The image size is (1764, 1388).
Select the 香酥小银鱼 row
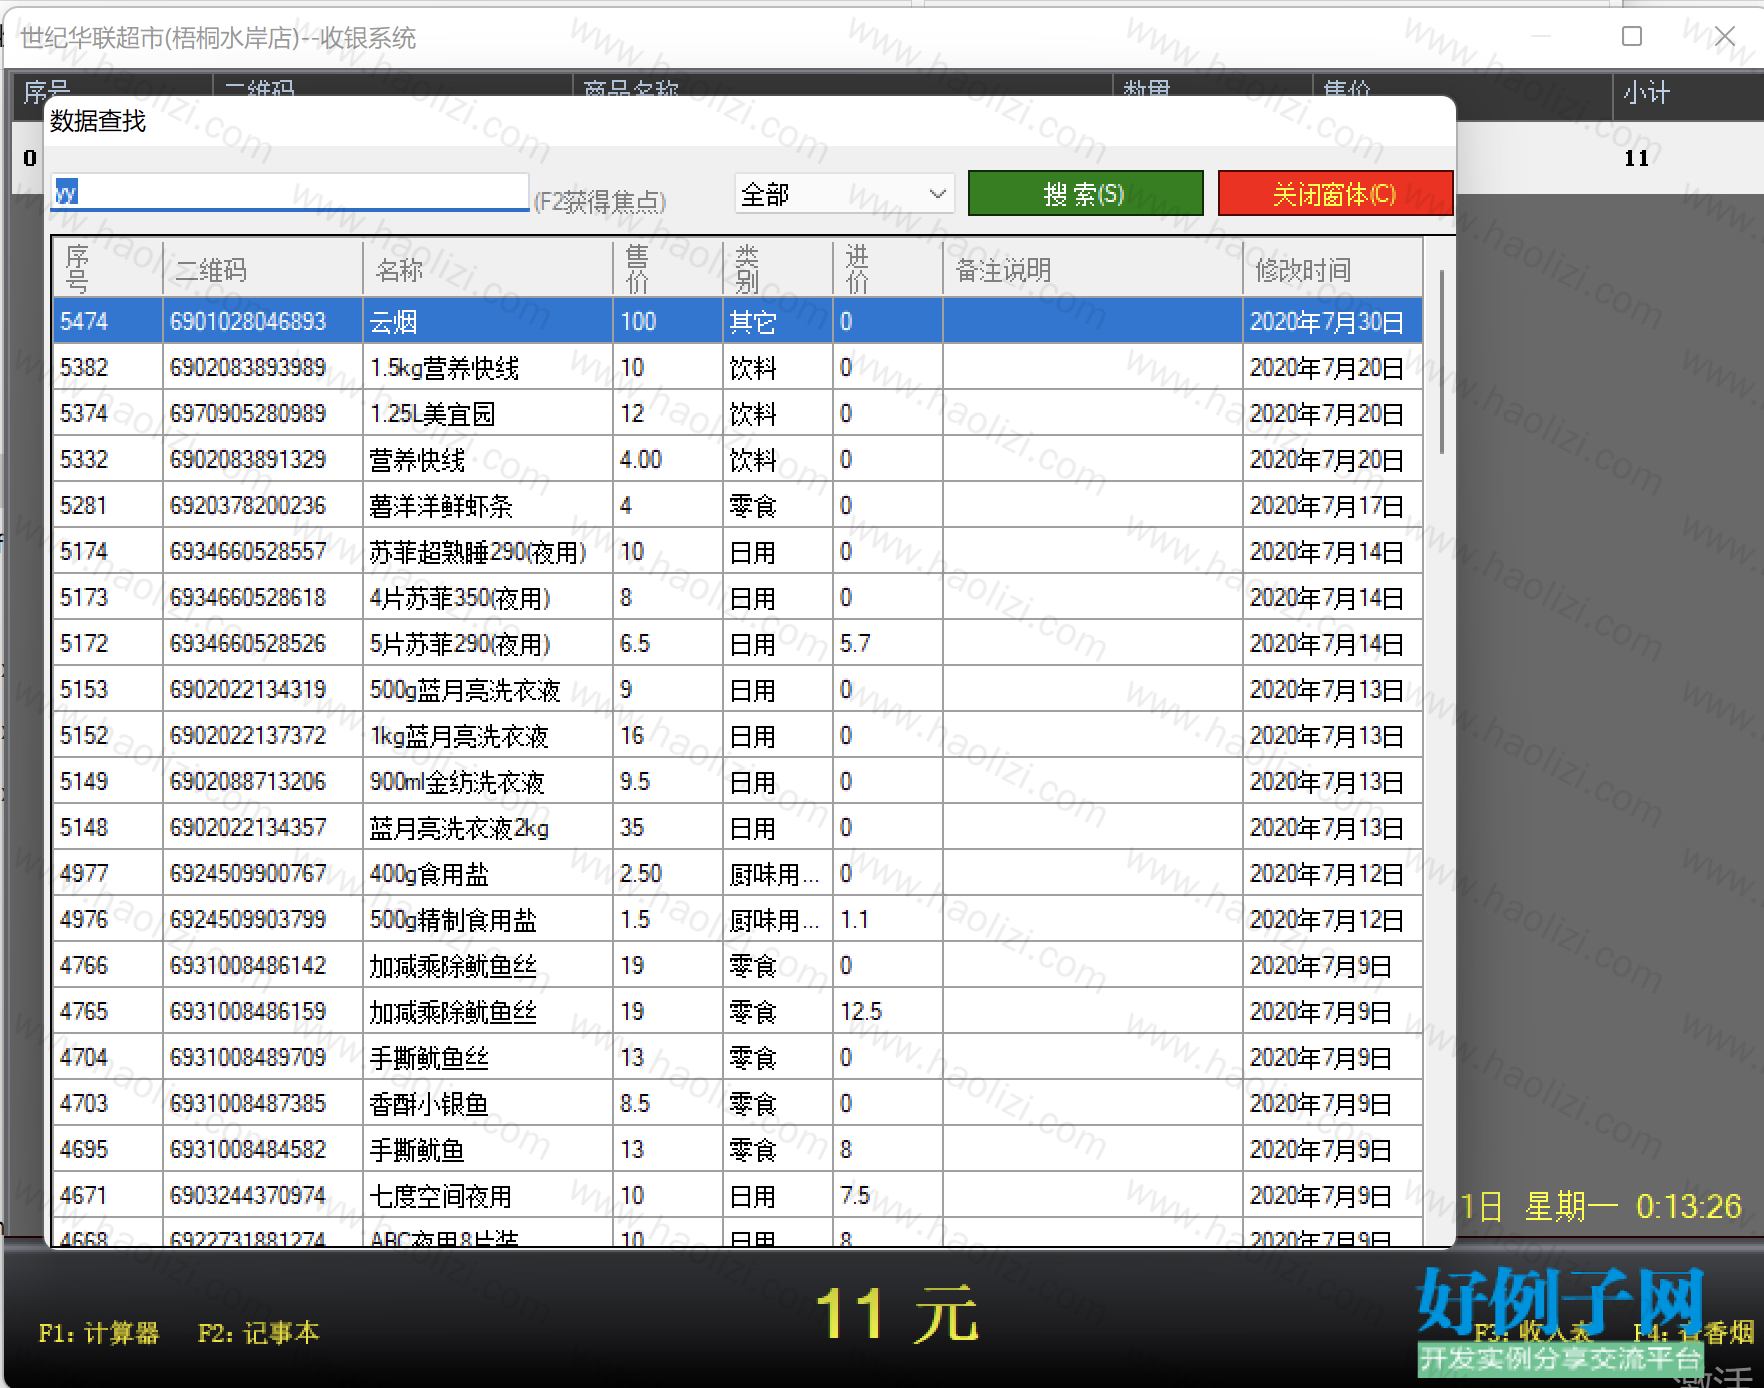737,1103
